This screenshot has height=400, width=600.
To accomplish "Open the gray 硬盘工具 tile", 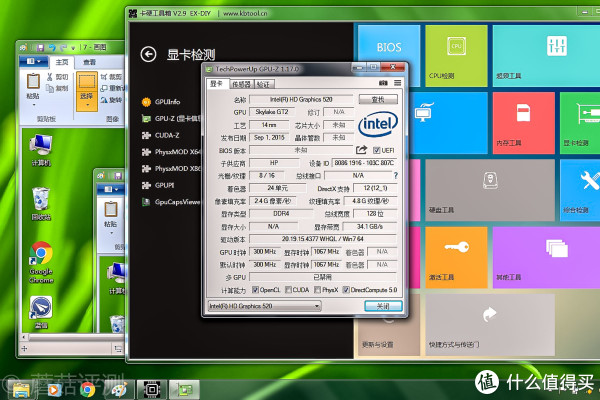I will pos(490,190).
